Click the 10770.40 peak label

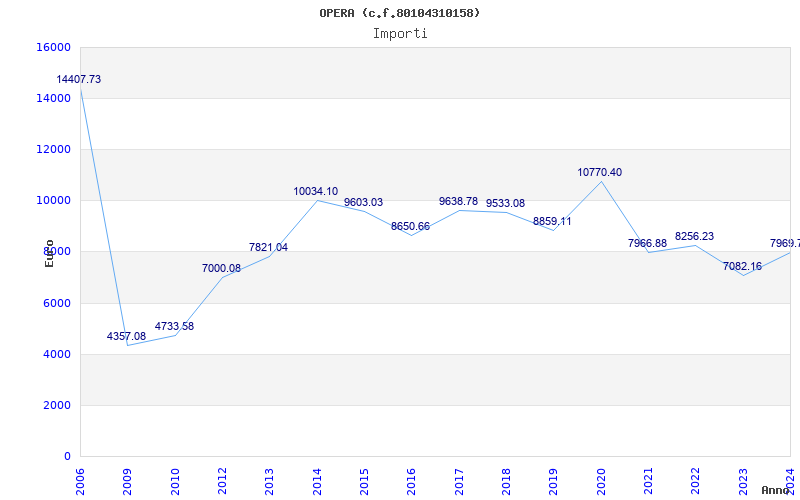pyautogui.click(x=599, y=172)
